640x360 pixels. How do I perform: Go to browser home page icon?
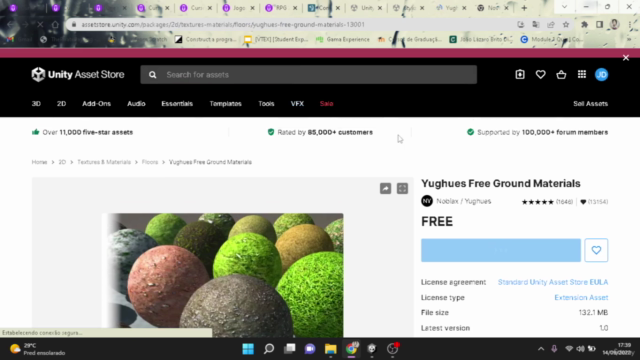55,24
